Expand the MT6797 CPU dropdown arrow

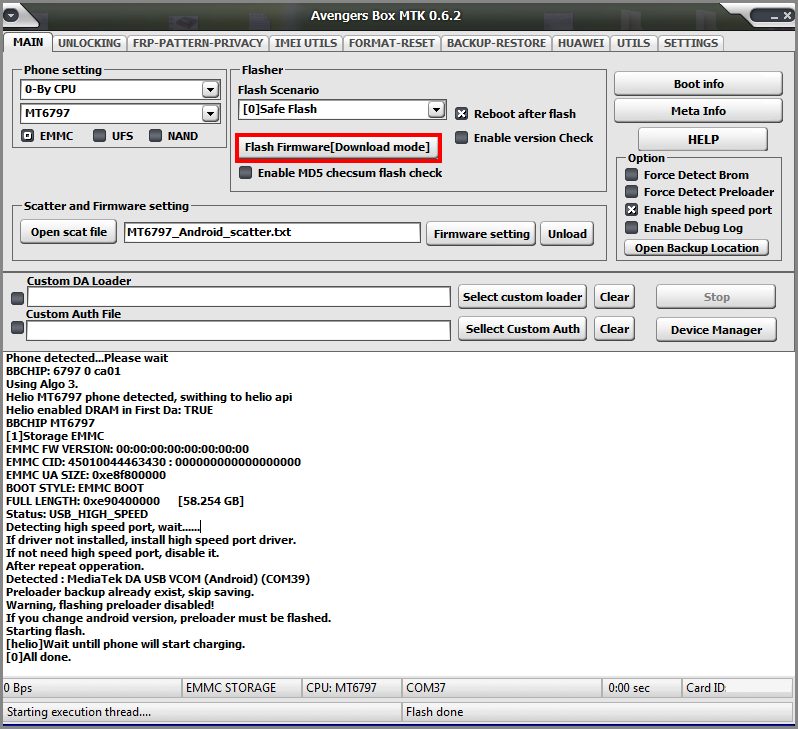point(210,113)
